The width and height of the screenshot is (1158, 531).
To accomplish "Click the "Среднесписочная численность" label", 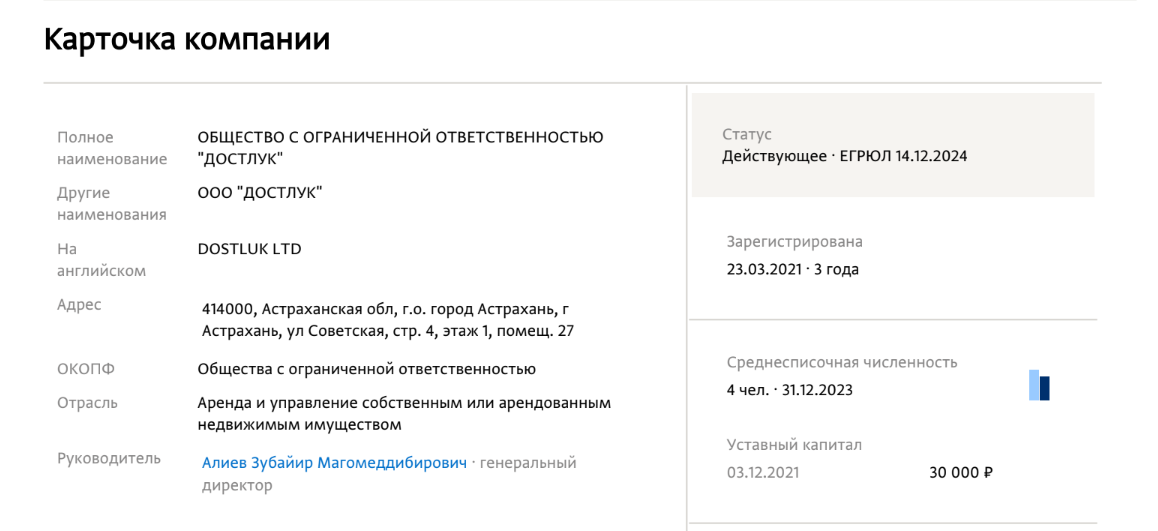I will pos(841,362).
